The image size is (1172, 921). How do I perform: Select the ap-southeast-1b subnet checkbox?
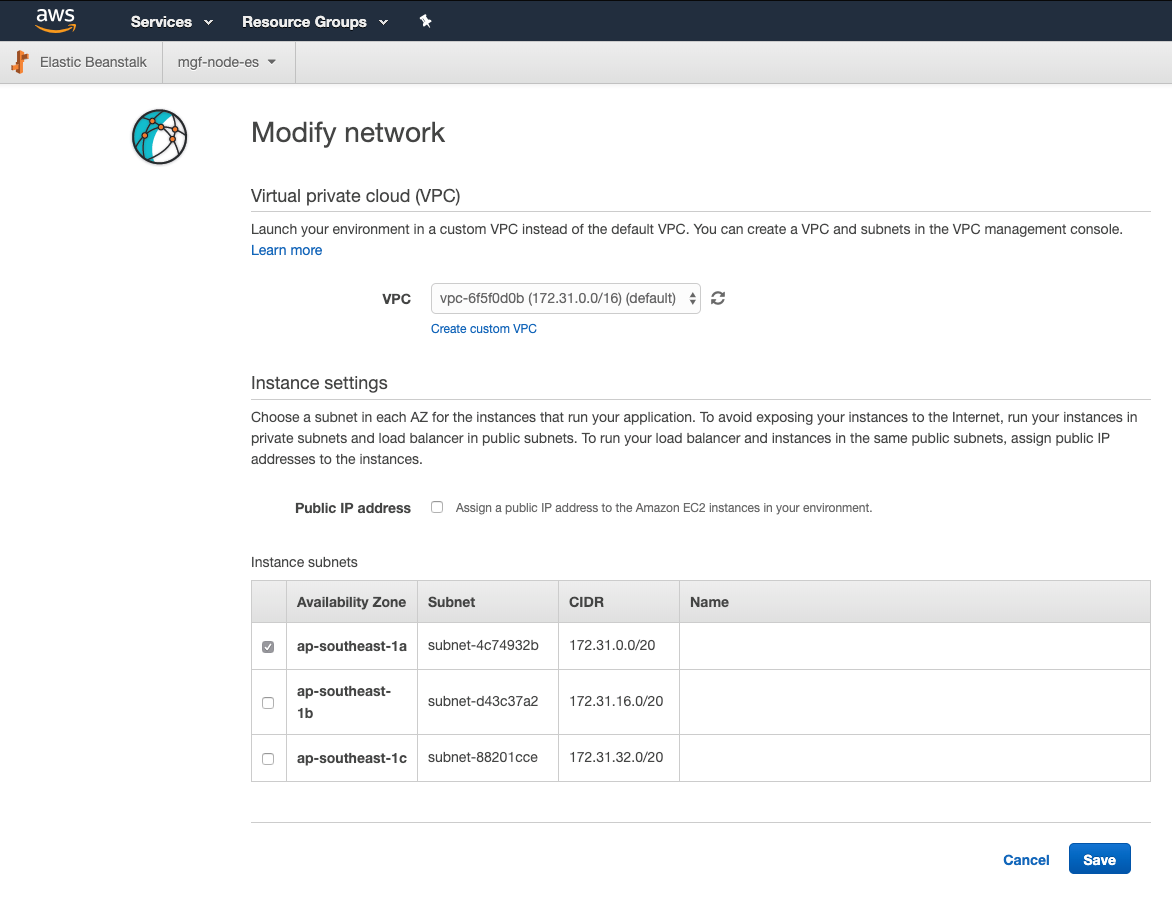268,702
